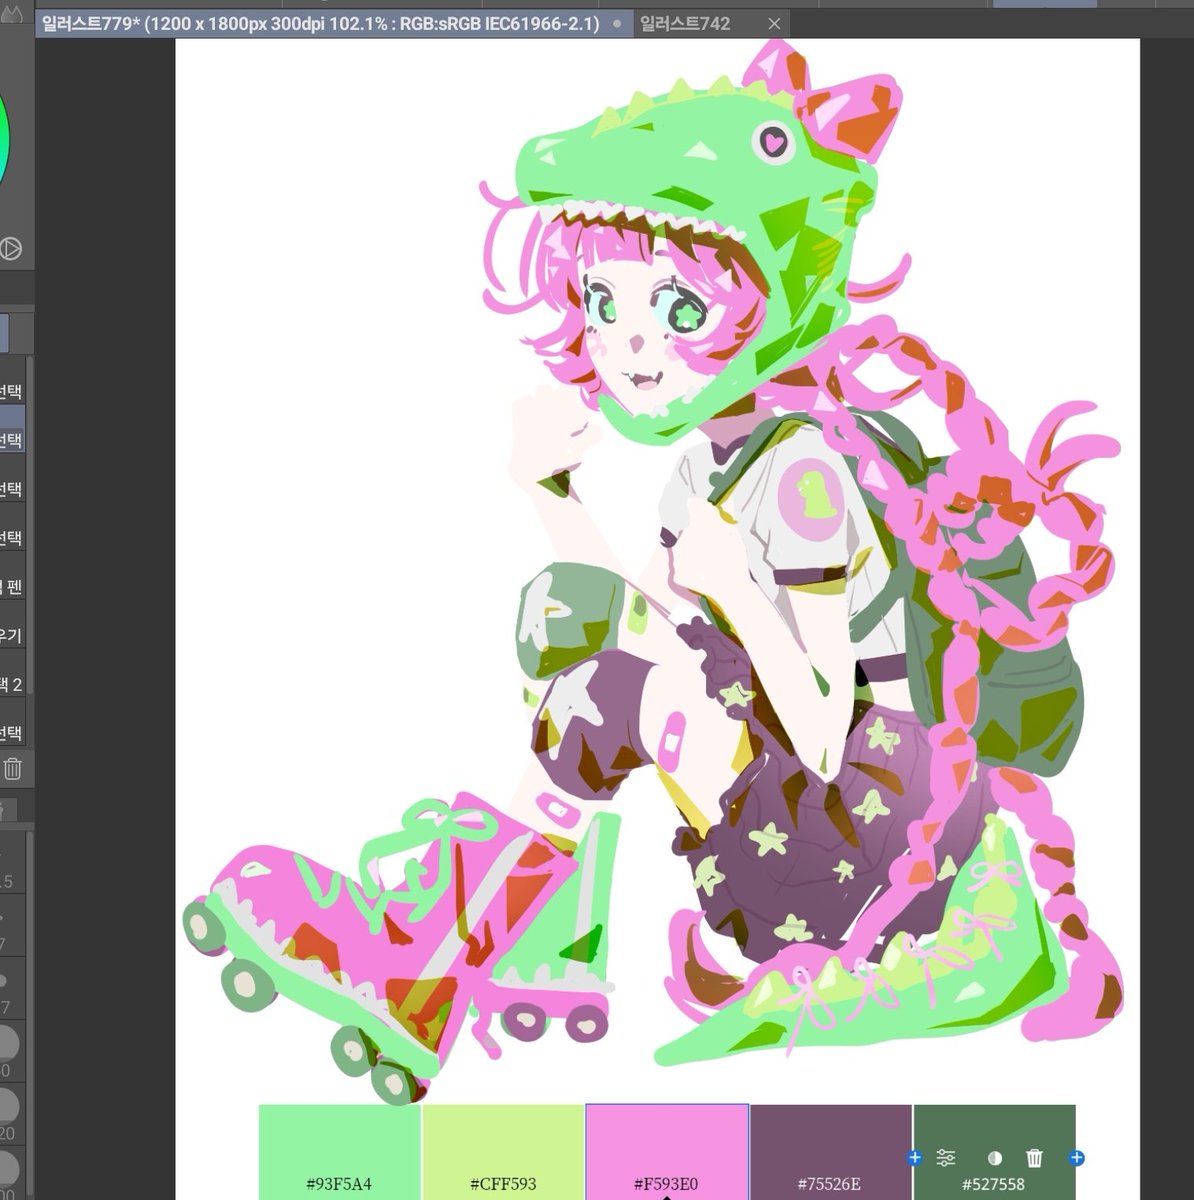Delete the #527558 palette color

pyautogui.click(x=1034, y=1158)
